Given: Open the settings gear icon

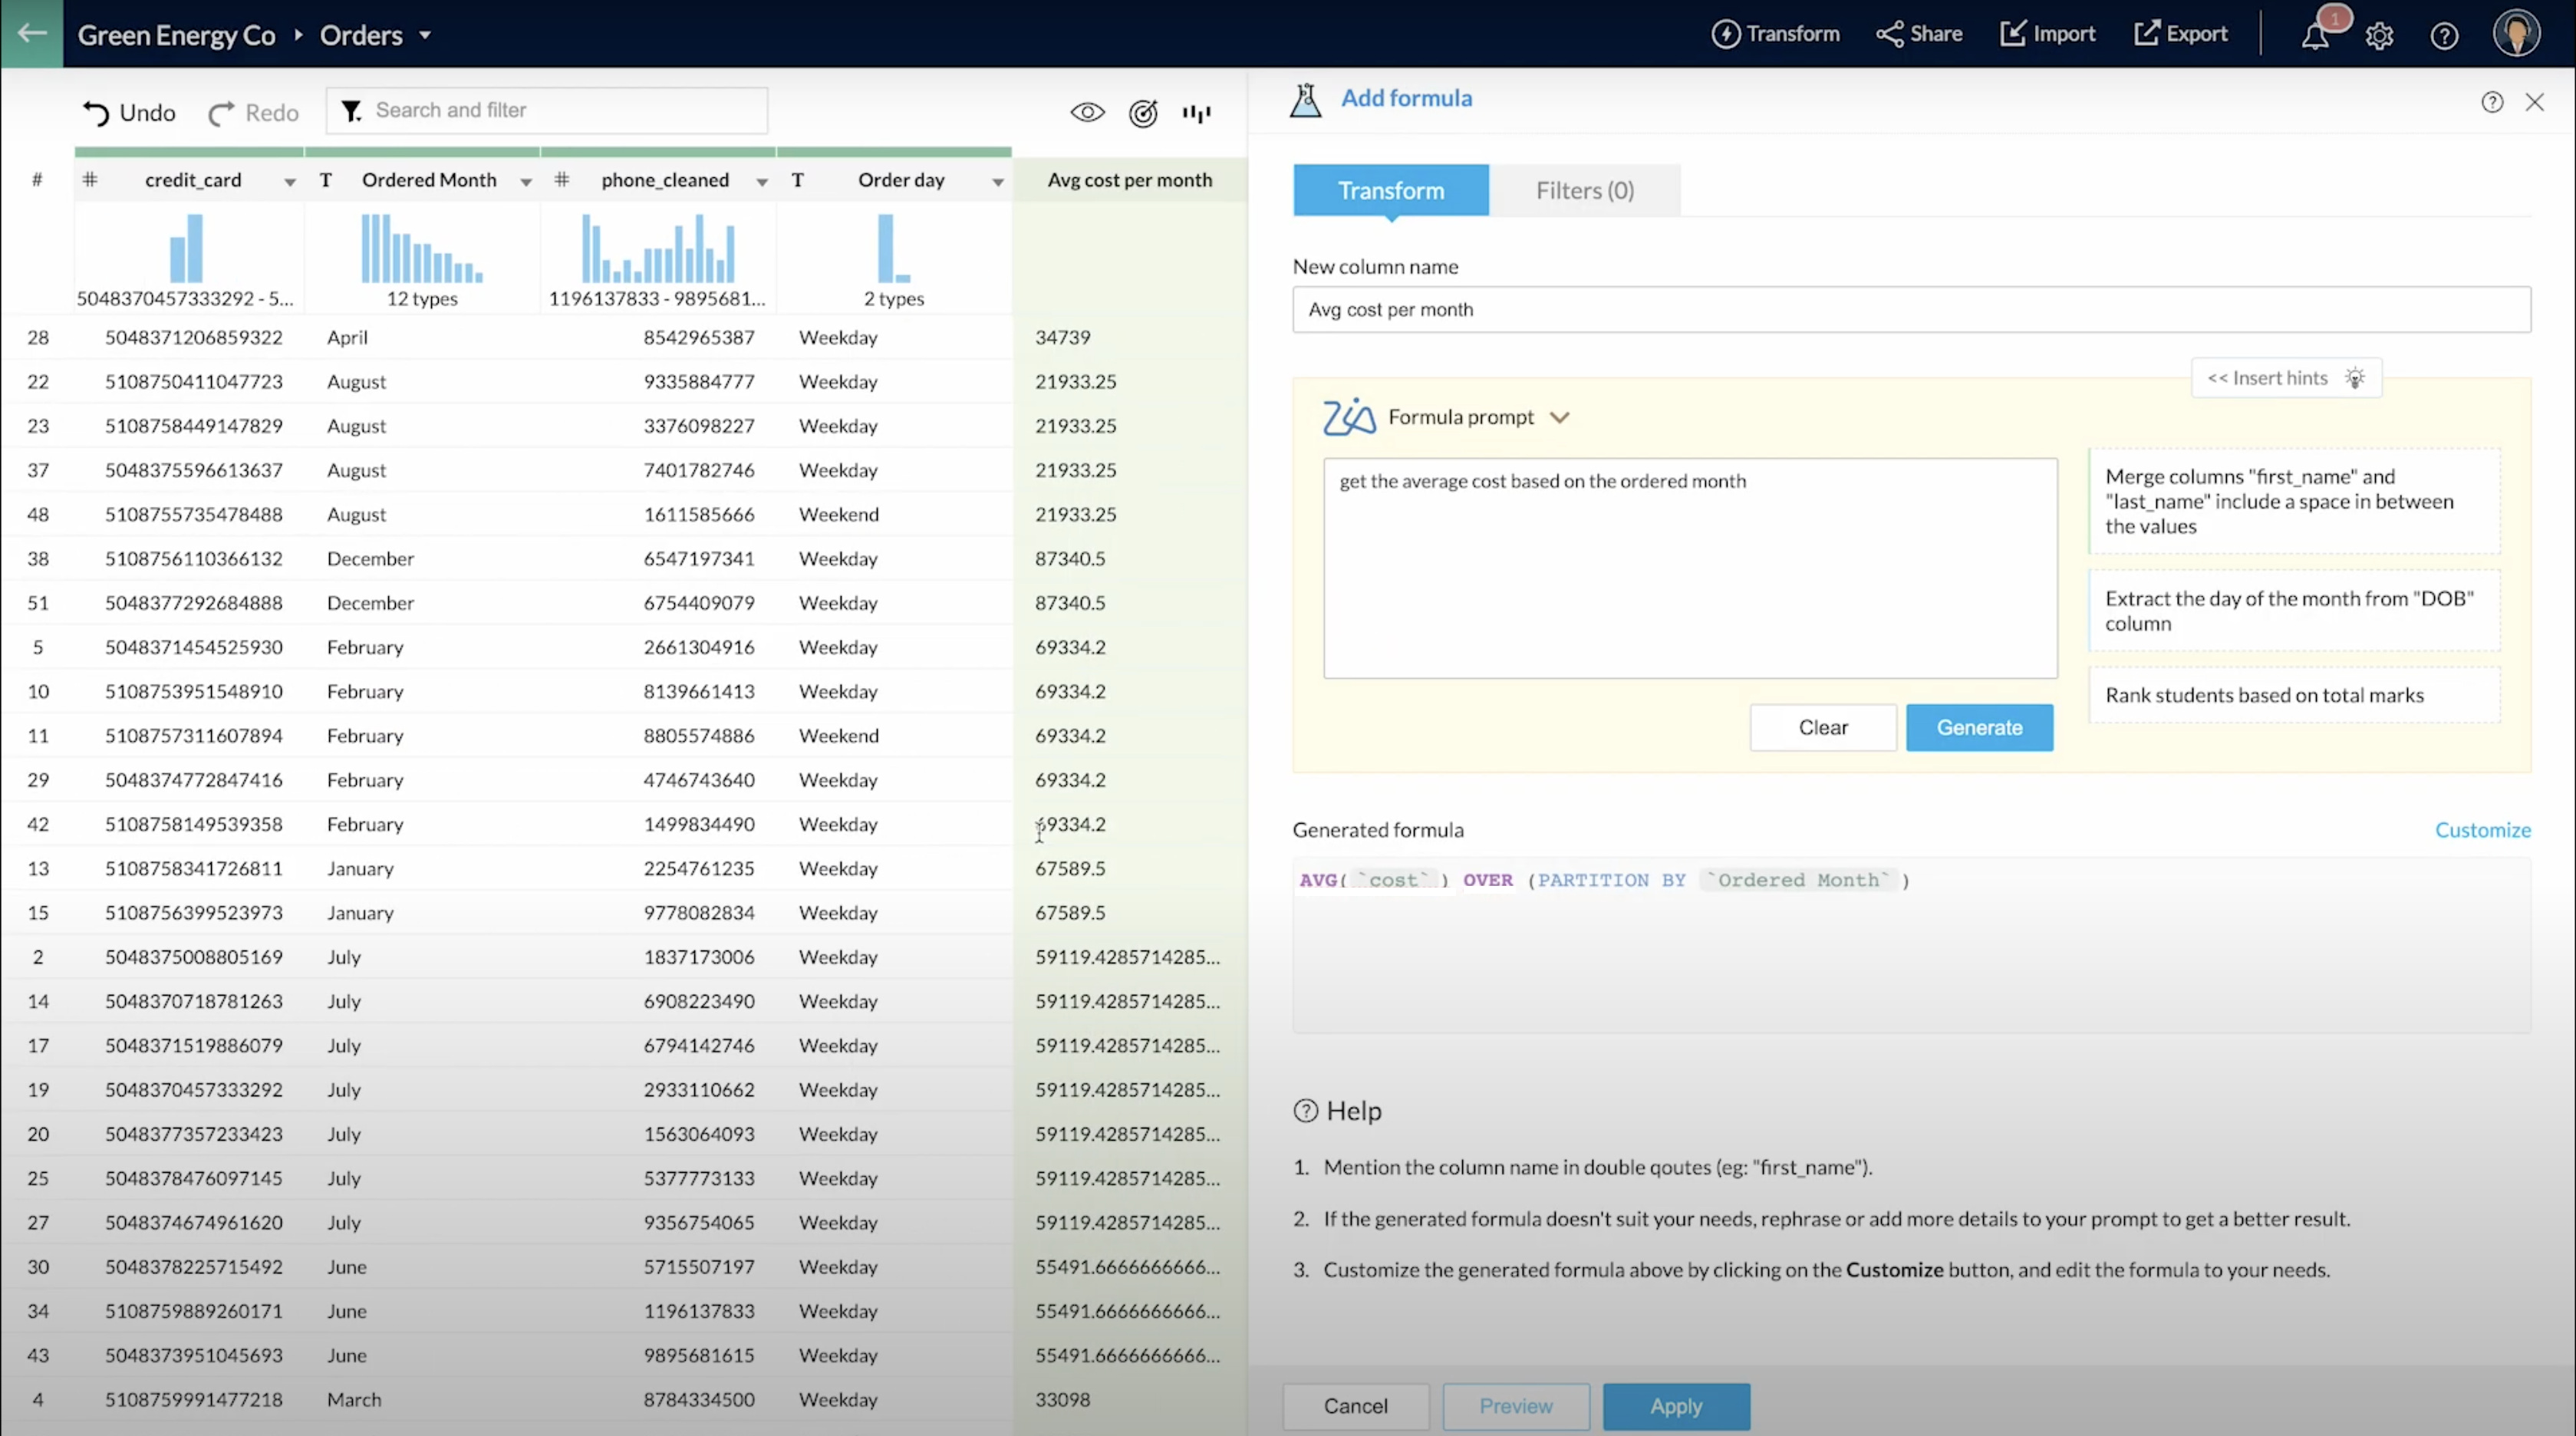Looking at the screenshot, I should (x=2379, y=36).
